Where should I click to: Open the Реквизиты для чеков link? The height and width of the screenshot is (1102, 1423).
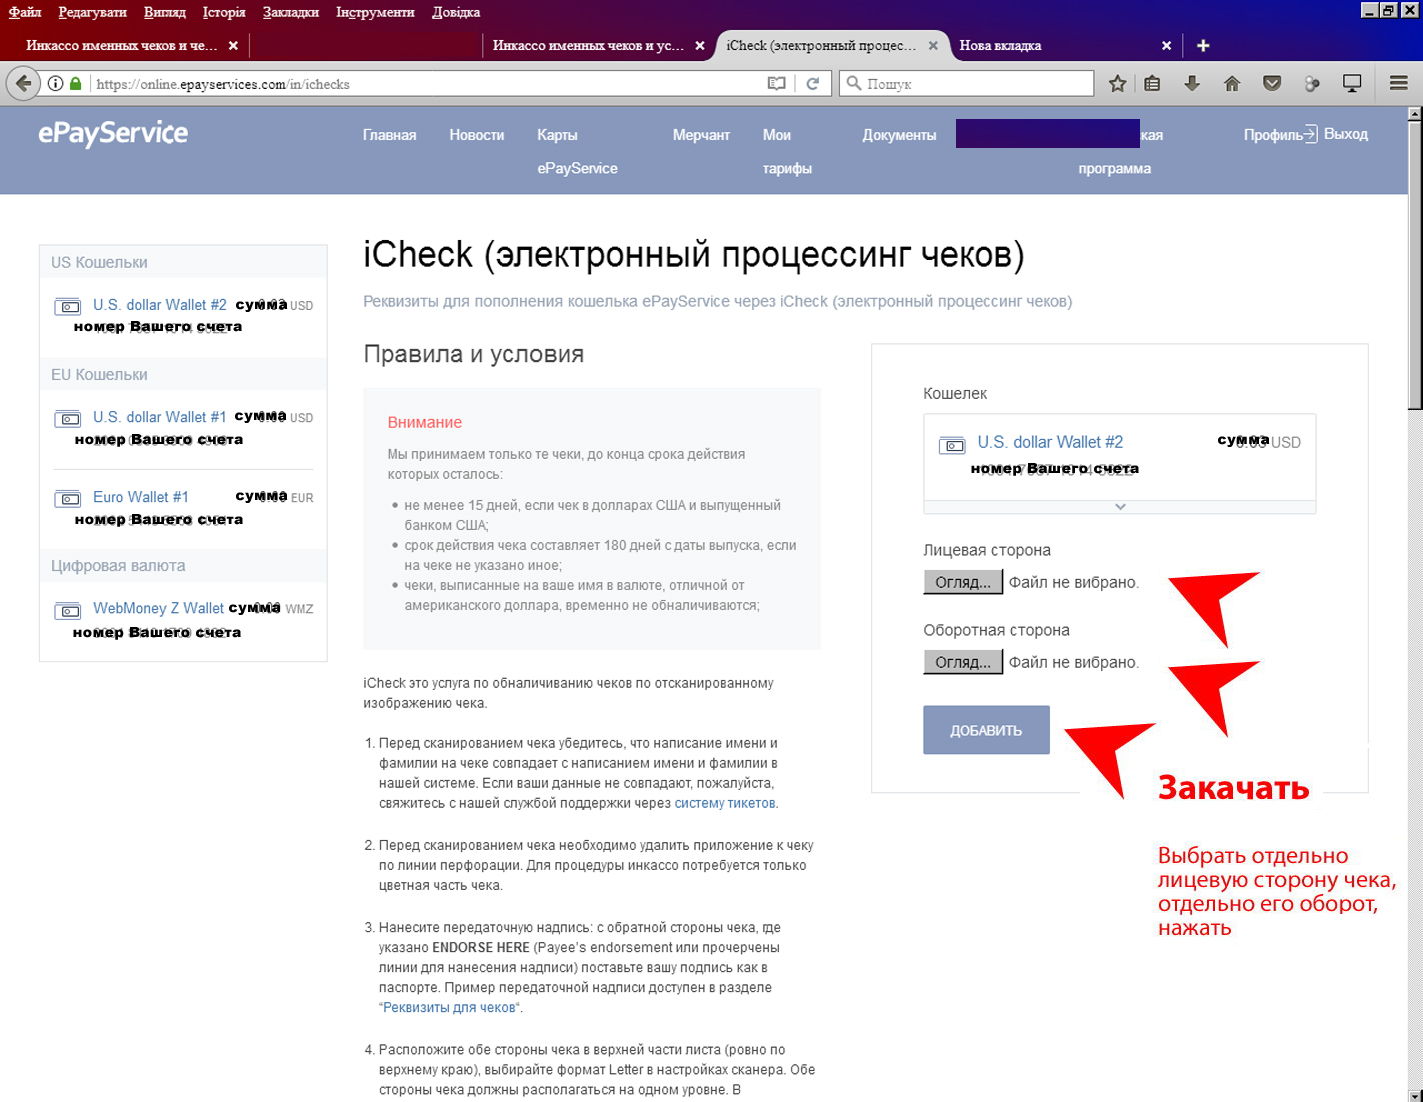[x=450, y=1007]
